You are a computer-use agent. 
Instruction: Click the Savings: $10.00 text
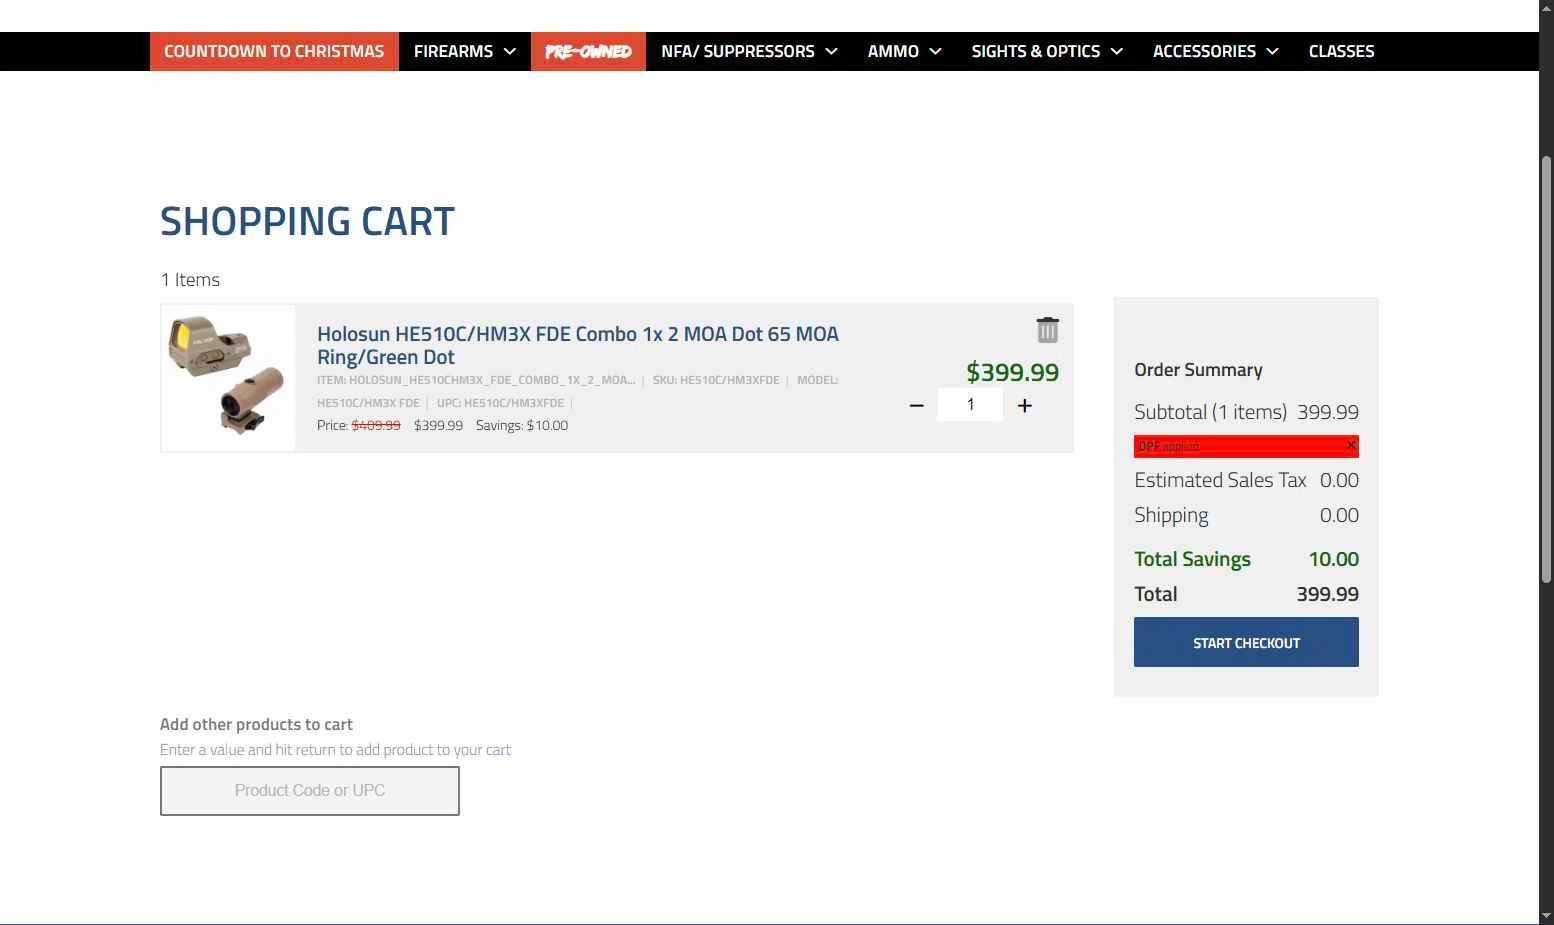(x=522, y=425)
